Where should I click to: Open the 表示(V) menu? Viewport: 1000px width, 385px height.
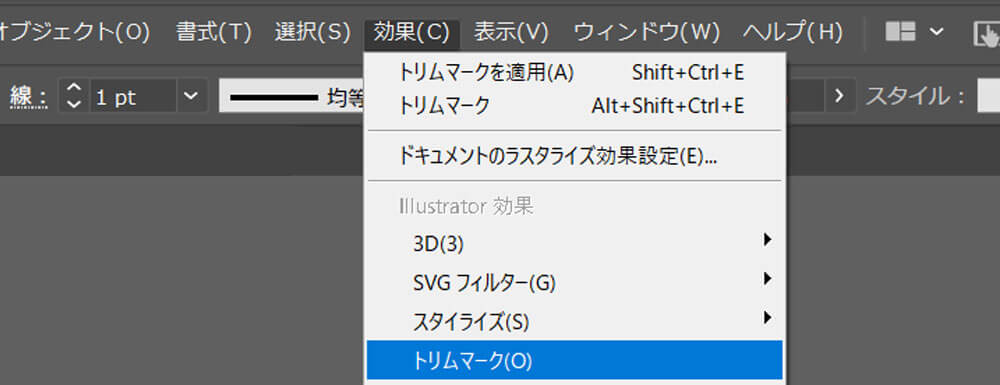point(511,32)
